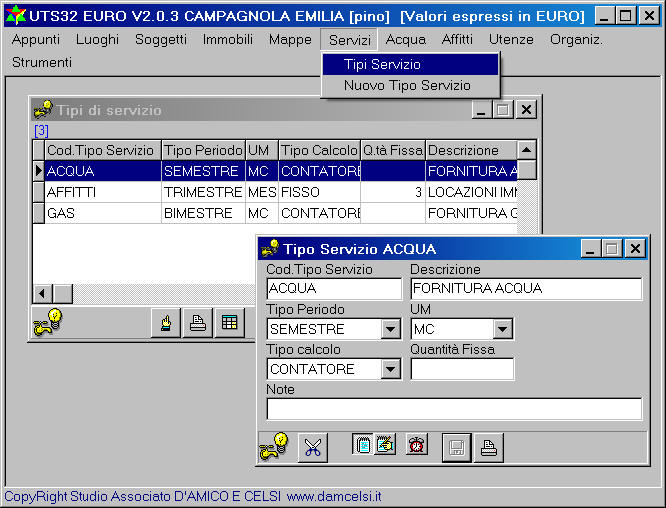The image size is (666, 508).
Task: Click the printer icon in Tipi di servizio
Action: [198, 323]
